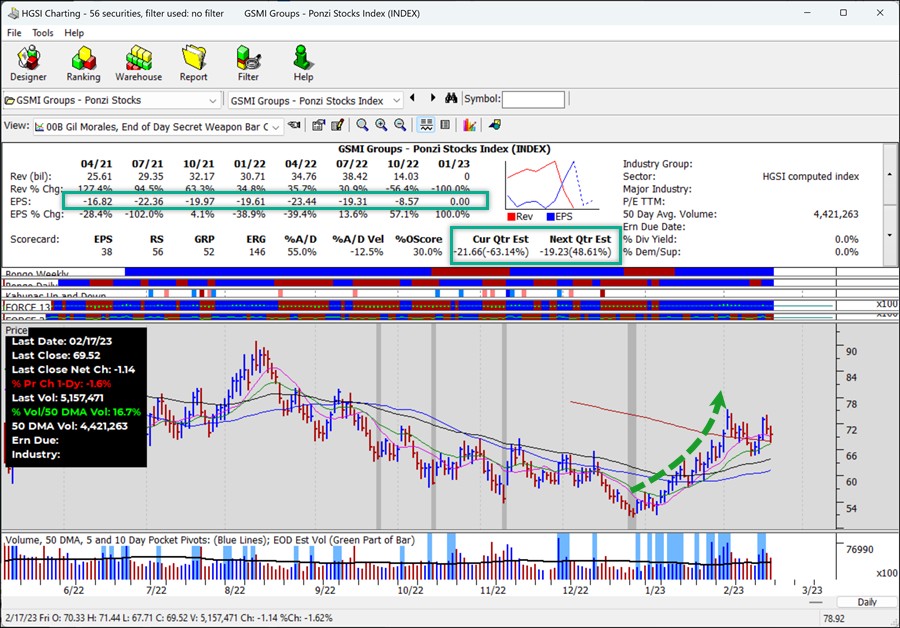900x628 pixels.
Task: Click % Vol/50 DMA Vol: 16.7% line
Action: (x=76, y=412)
